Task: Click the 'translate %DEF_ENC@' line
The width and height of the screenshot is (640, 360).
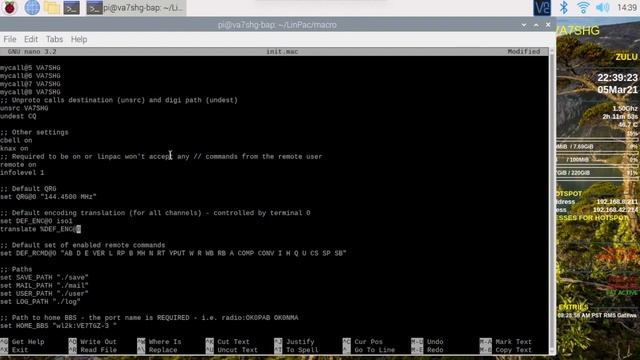Action: [40, 229]
